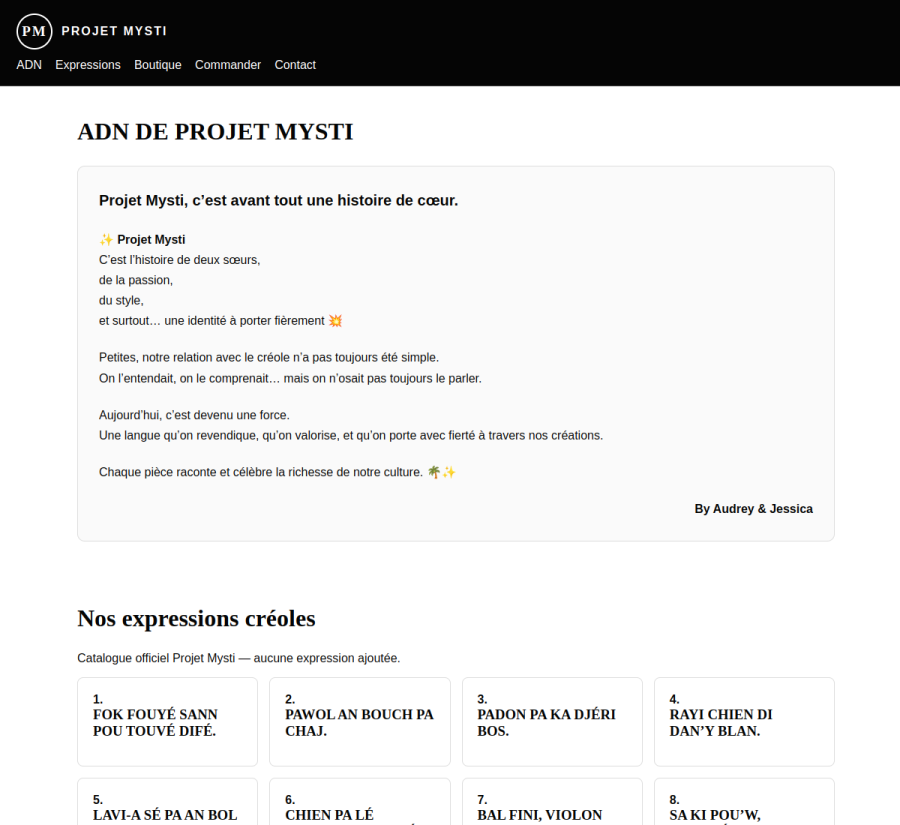900x825 pixels.
Task: Click the PM circle logo
Action: point(34,31)
